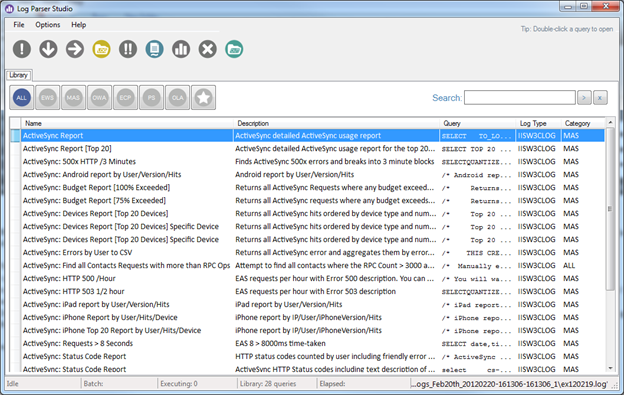Show favorites with the star filter
Viewport: 624px width, 395px height.
tap(203, 97)
